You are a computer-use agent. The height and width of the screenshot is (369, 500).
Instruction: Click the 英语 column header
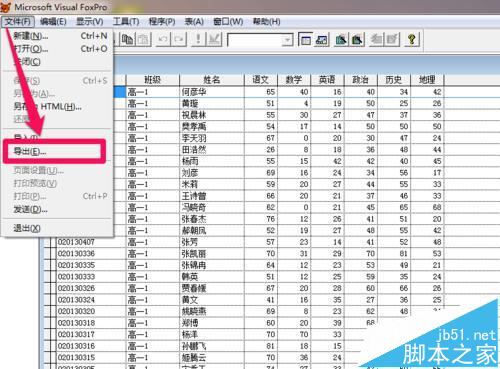pyautogui.click(x=327, y=80)
